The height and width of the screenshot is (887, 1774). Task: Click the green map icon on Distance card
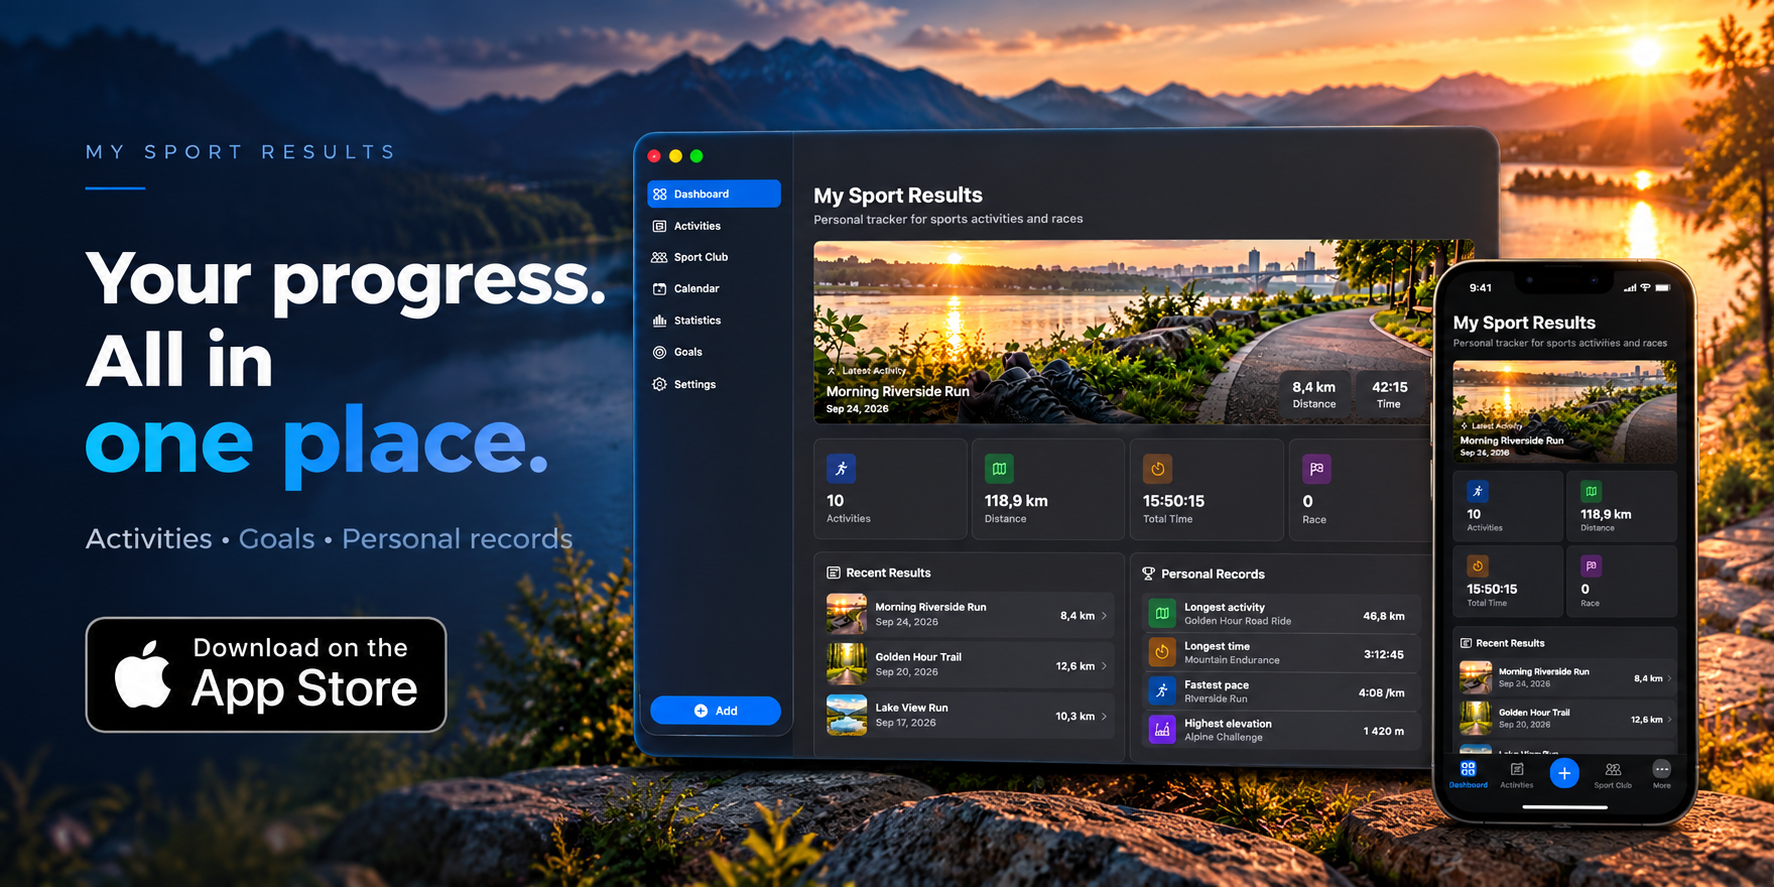999,468
